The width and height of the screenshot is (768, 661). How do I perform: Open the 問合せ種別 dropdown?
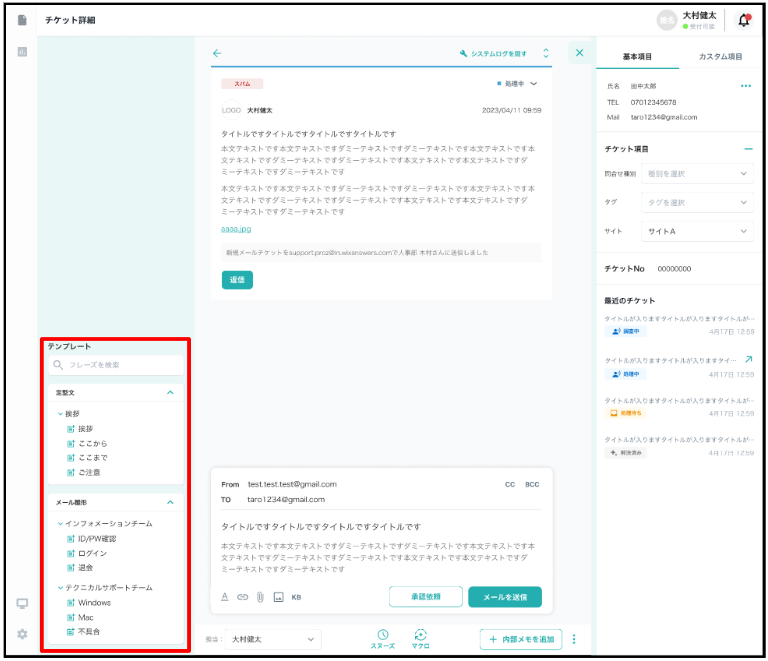696,174
